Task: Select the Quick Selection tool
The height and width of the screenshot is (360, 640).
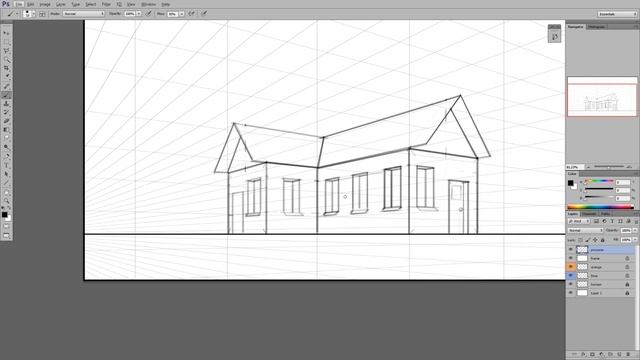Action: click(6, 60)
